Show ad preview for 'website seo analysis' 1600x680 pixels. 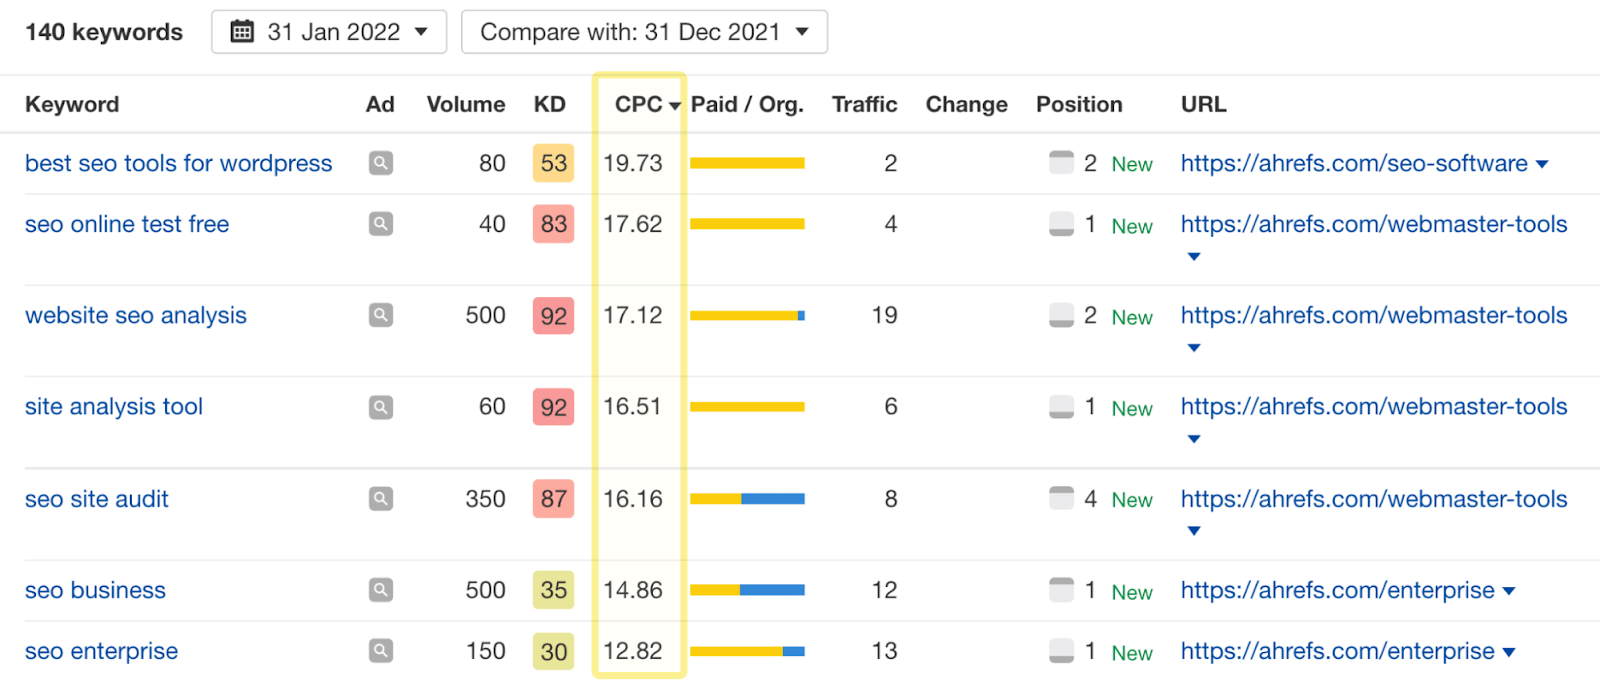[380, 316]
